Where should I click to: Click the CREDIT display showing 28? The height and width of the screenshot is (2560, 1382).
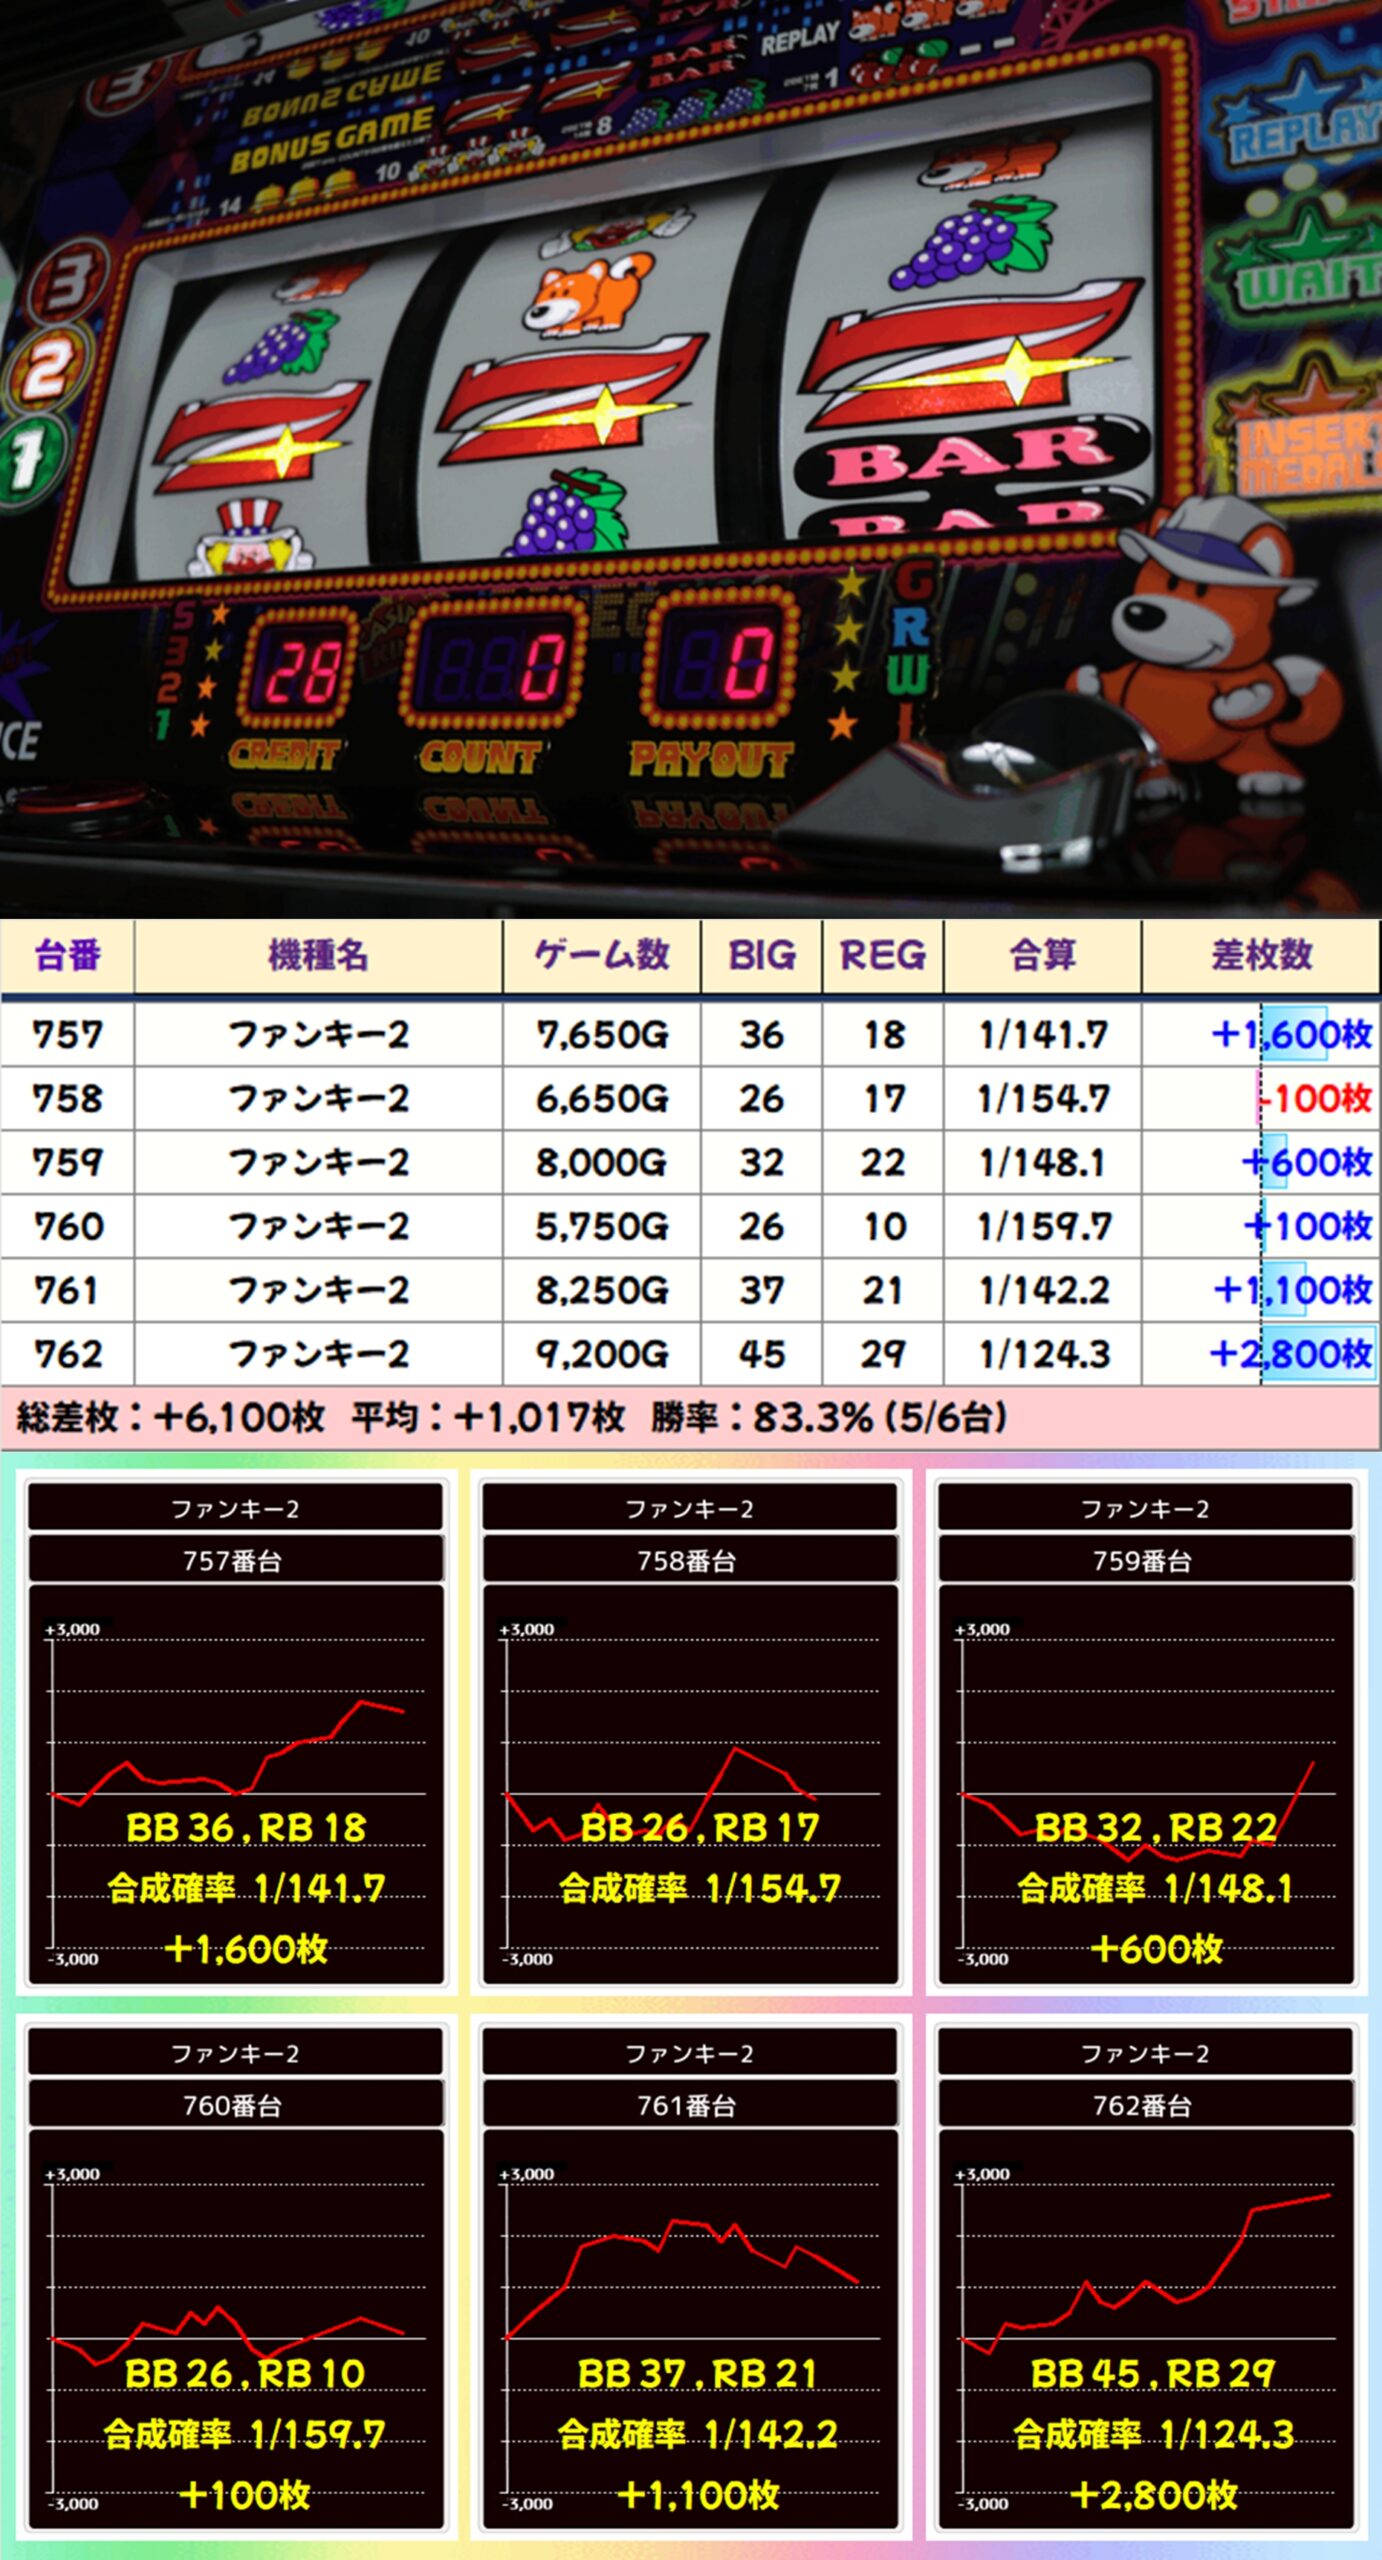[x=298, y=668]
